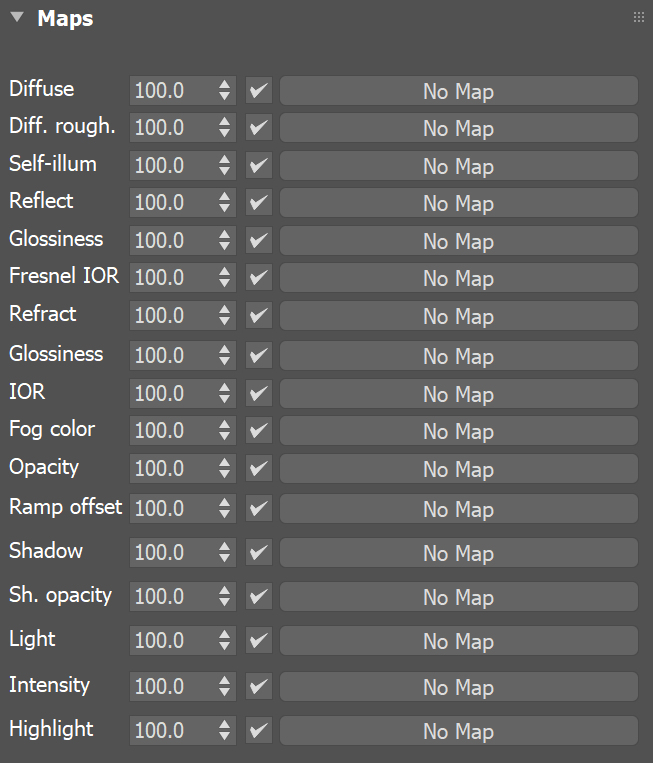This screenshot has height=763, width=653.
Task: Click Highlight No Map button
Action: coord(458,730)
